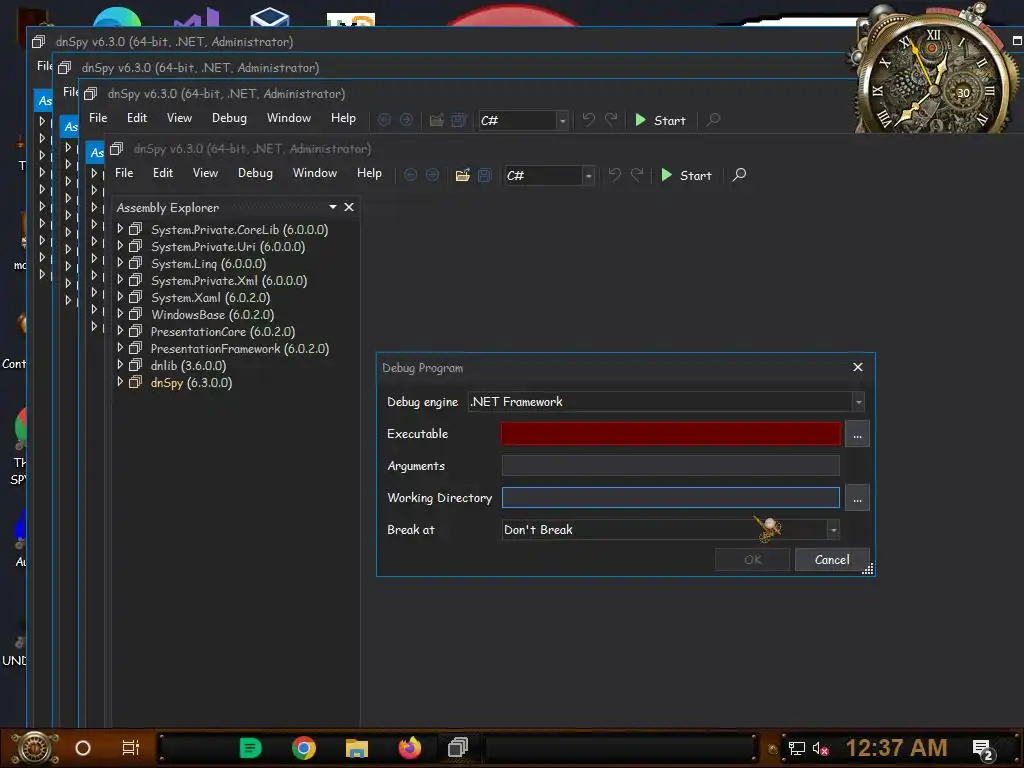The height and width of the screenshot is (768, 1024).
Task: Open Firefox from the taskbar
Action: click(410, 748)
